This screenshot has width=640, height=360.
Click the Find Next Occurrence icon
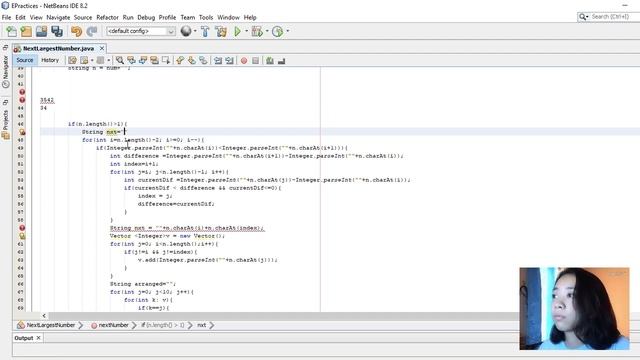(142, 60)
